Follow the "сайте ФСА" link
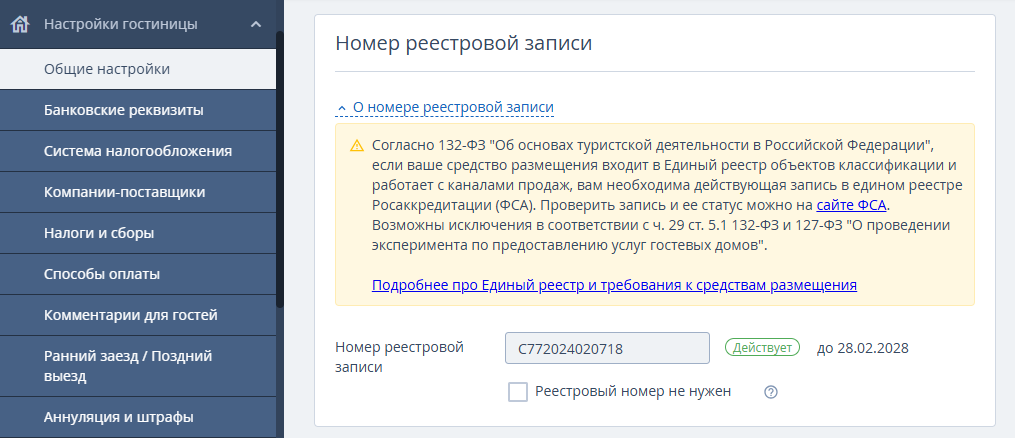This screenshot has height=438, width=1015. pos(852,205)
